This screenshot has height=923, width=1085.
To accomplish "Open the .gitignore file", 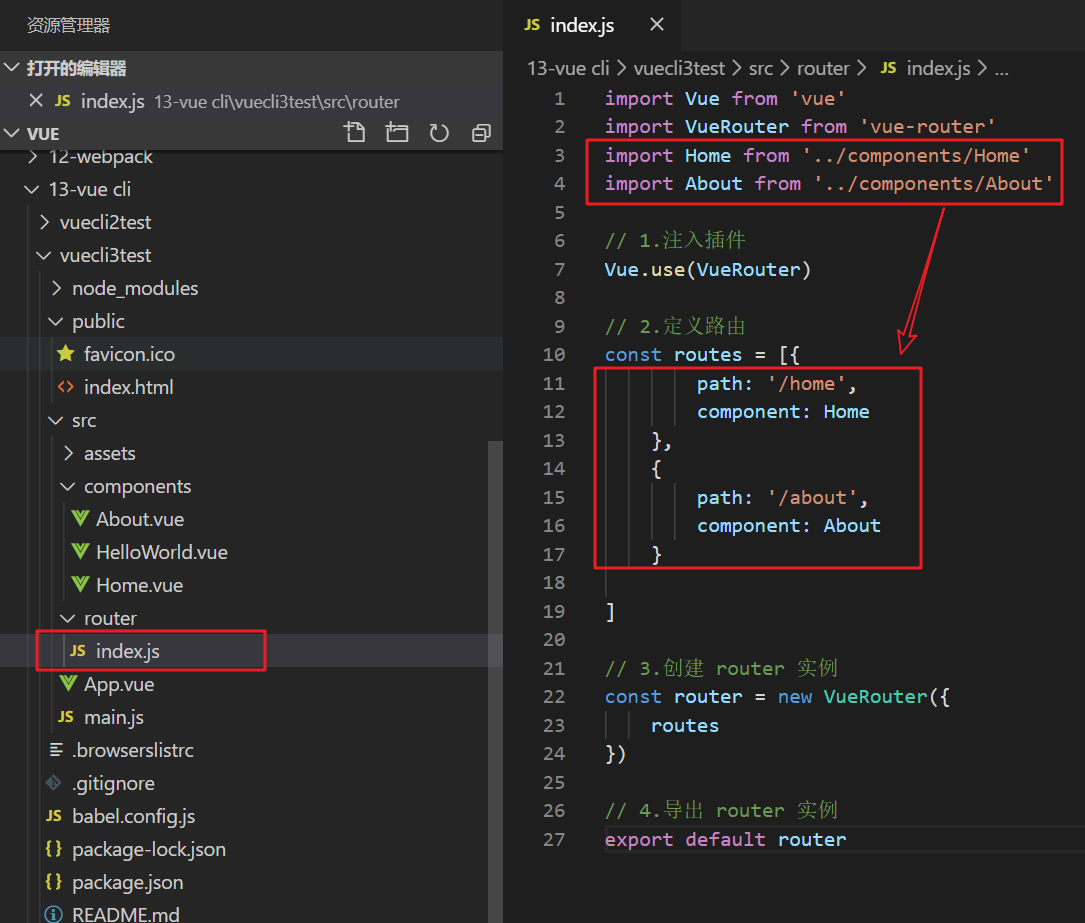I will click(113, 783).
